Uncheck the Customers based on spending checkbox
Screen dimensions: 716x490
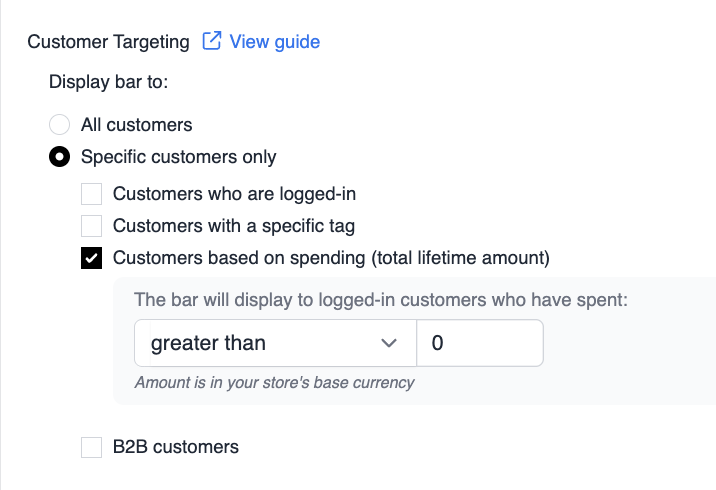pos(91,258)
